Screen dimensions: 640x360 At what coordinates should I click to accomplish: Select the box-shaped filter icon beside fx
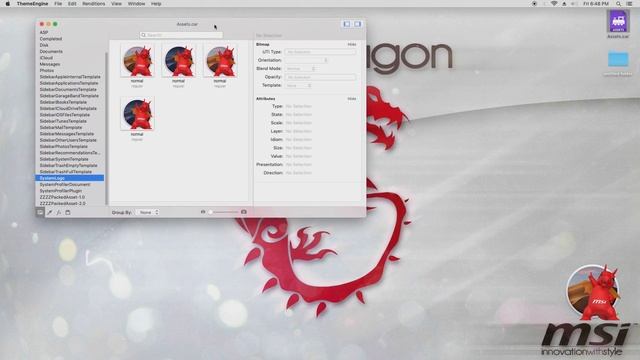click(x=68, y=212)
